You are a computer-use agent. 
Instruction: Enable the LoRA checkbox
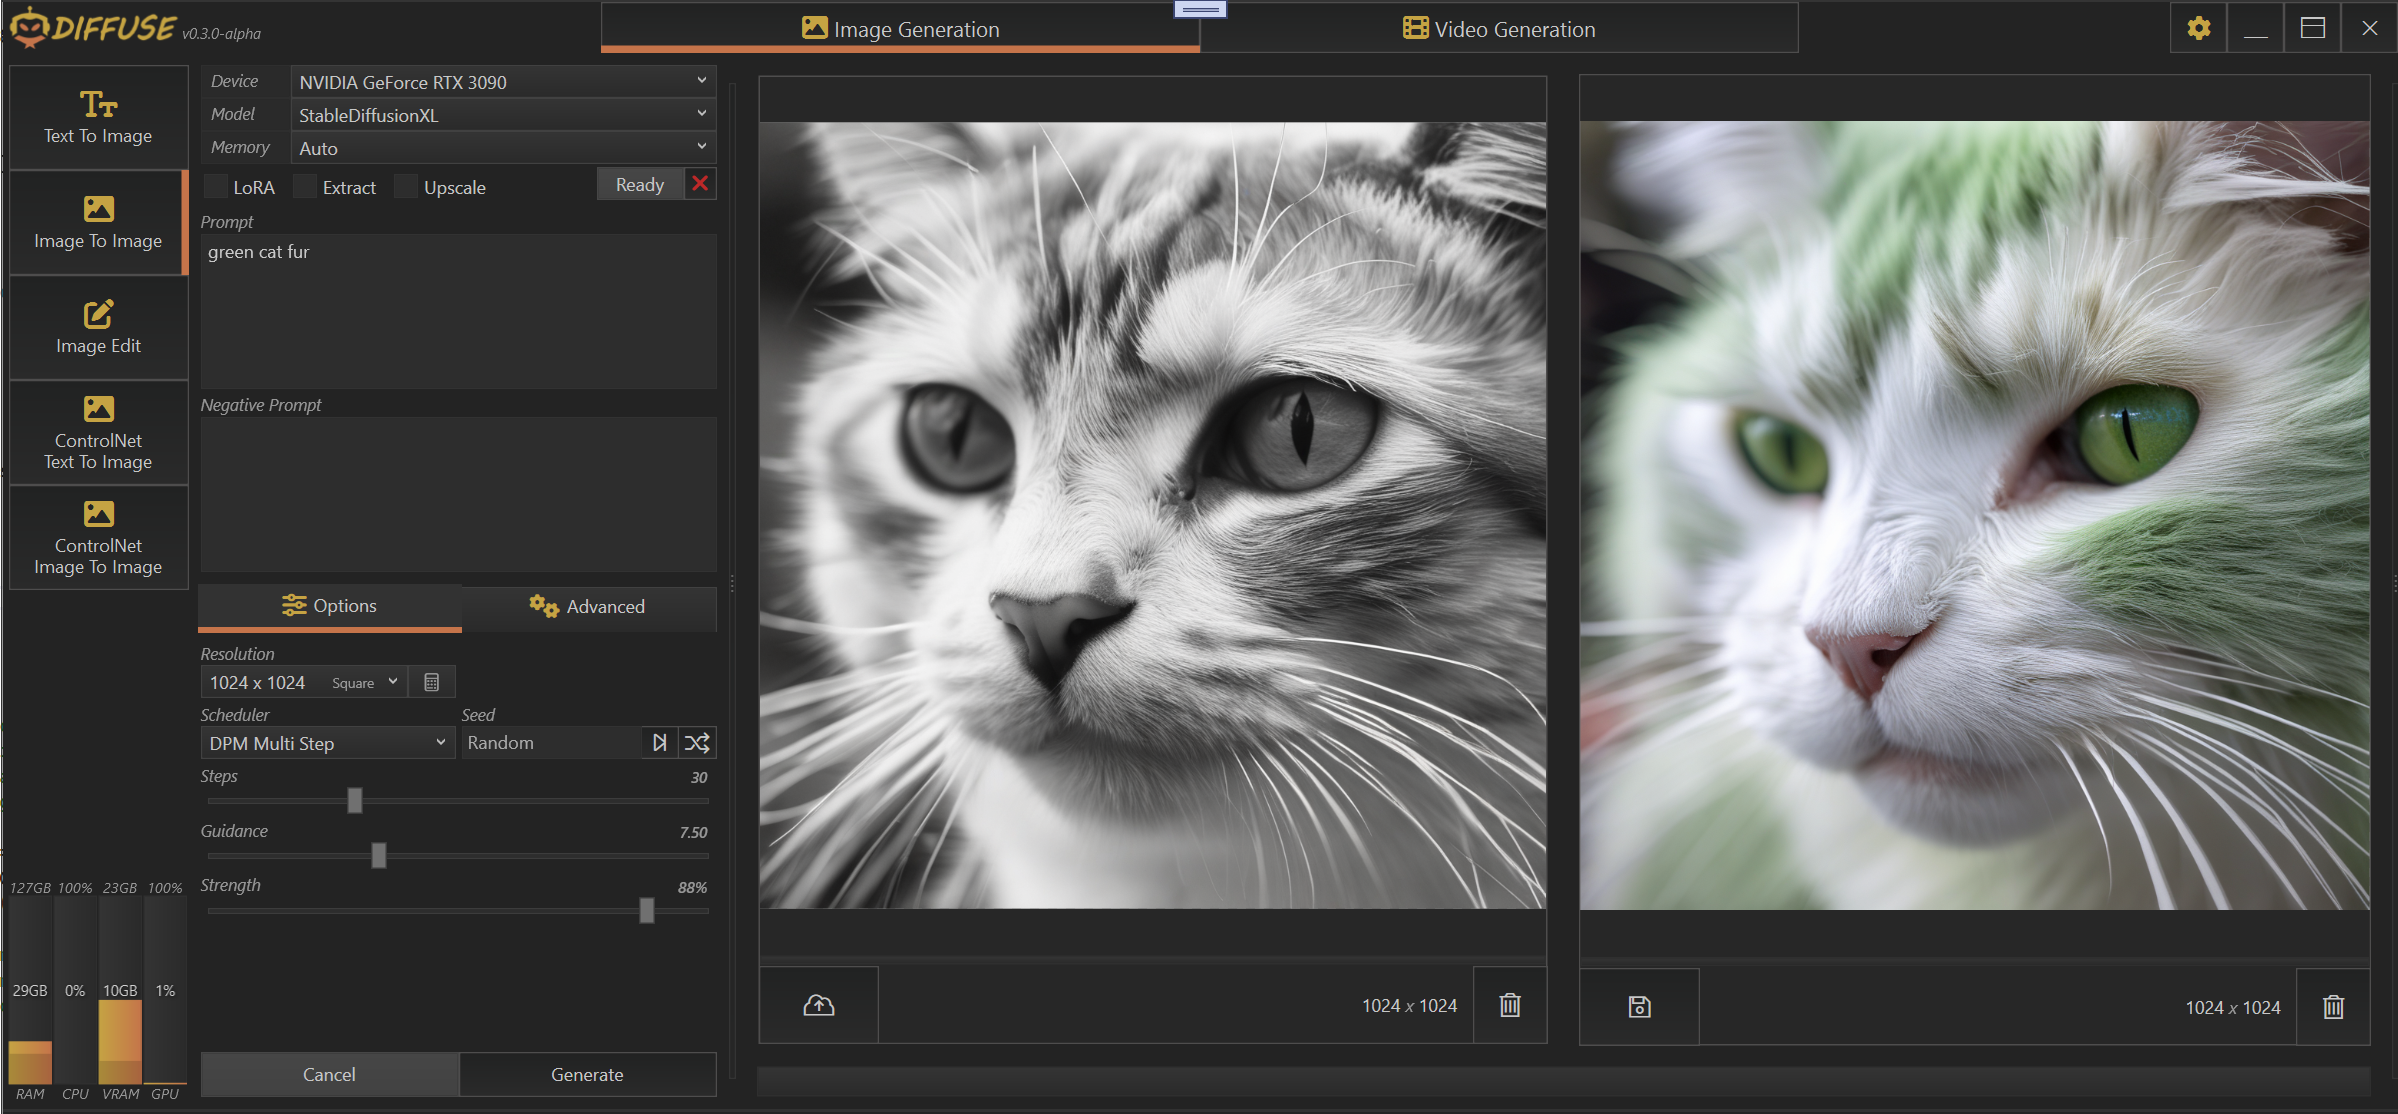click(216, 187)
